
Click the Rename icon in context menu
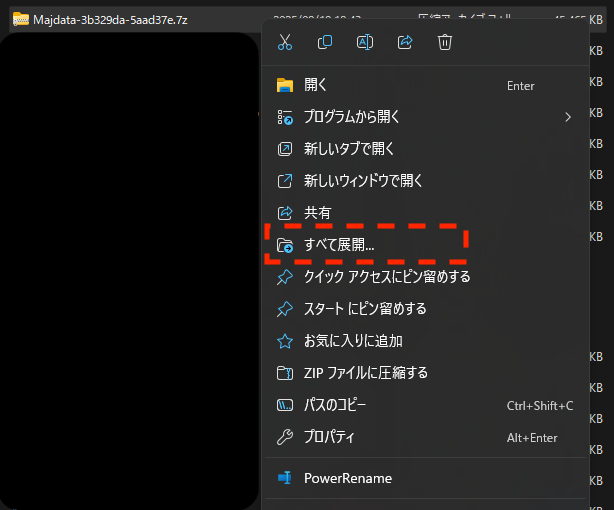point(365,42)
